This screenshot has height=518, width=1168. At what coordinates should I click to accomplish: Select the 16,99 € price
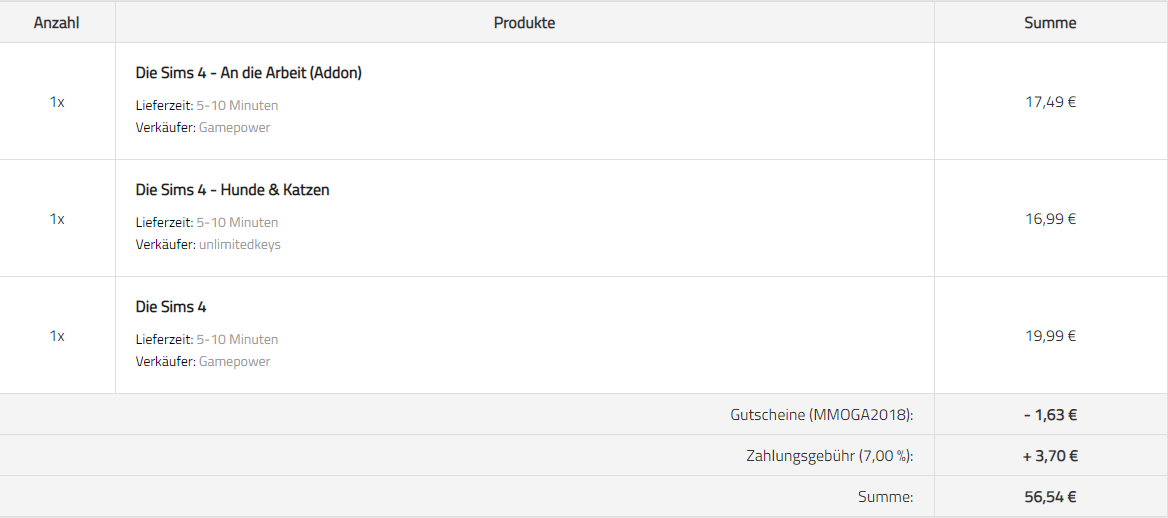coord(1050,219)
